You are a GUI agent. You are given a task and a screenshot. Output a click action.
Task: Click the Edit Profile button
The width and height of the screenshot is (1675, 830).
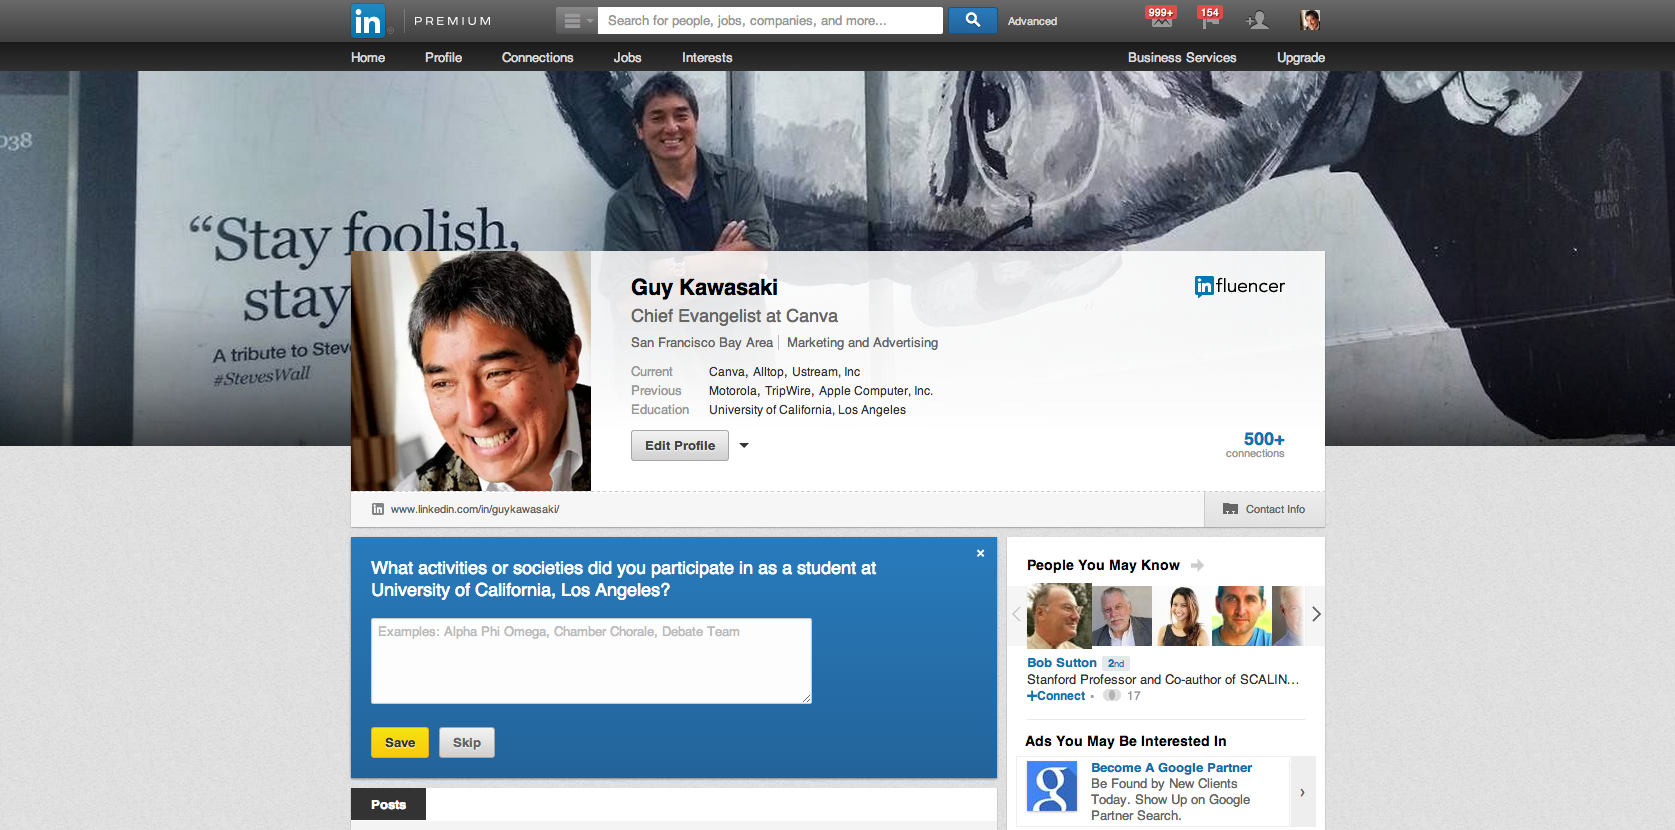[680, 445]
